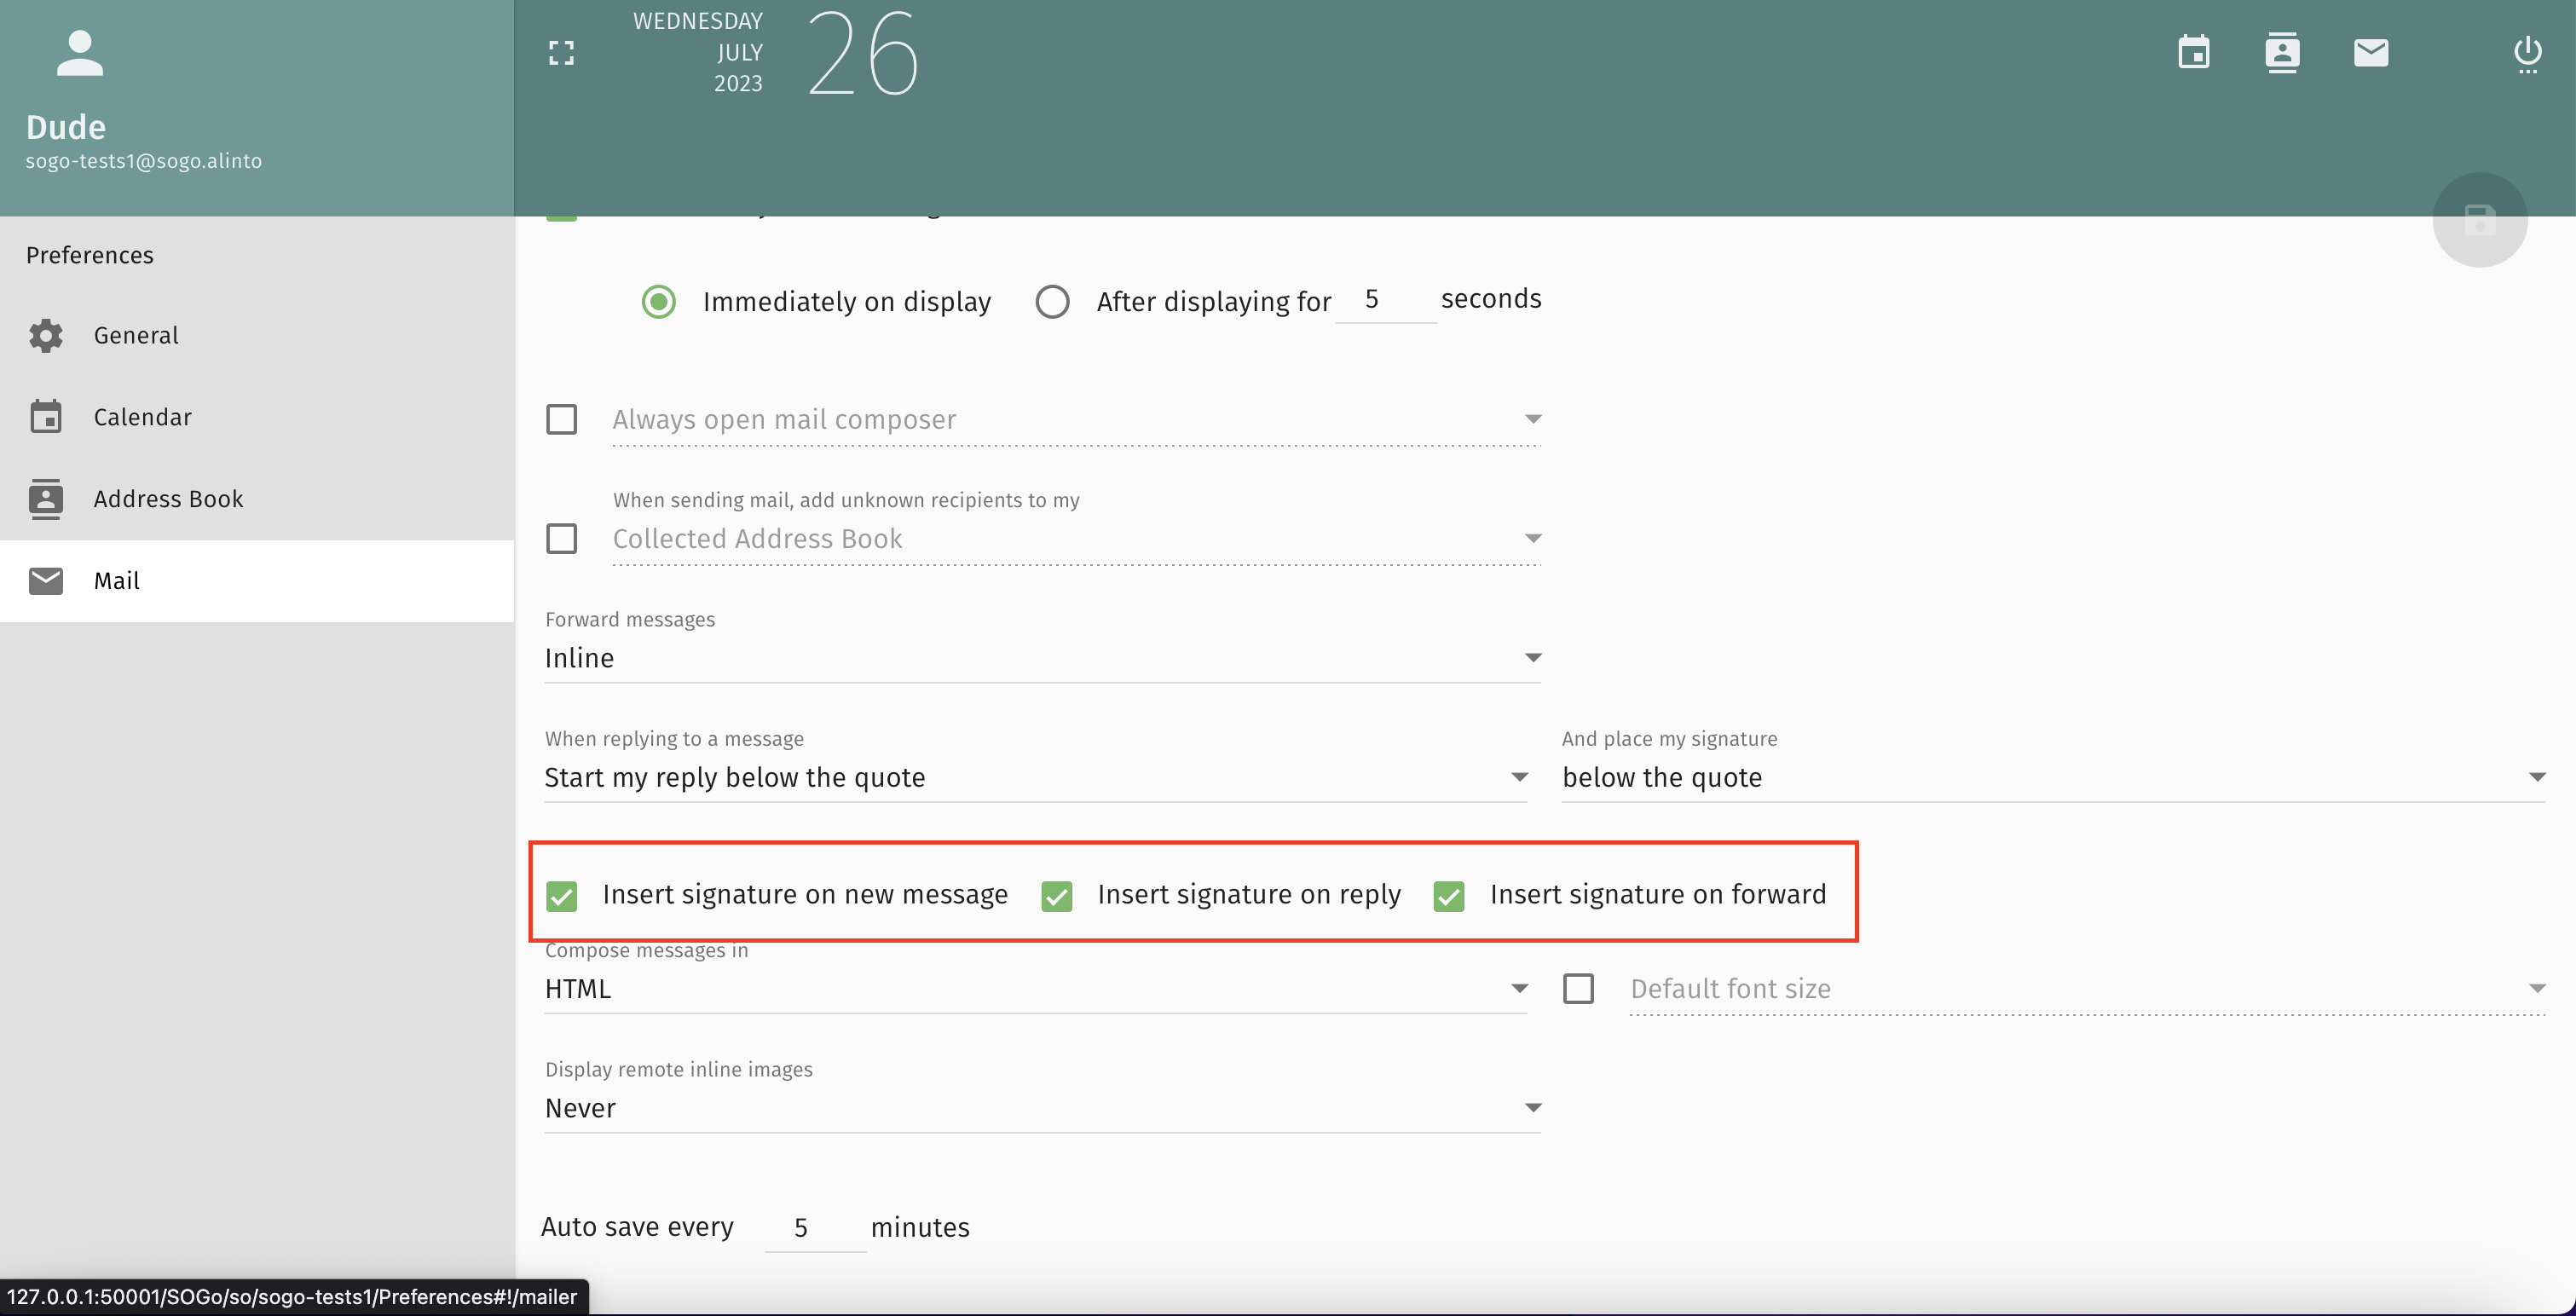Expand Compose messages in HTML dropdown
2576x1316 pixels.
point(1035,989)
